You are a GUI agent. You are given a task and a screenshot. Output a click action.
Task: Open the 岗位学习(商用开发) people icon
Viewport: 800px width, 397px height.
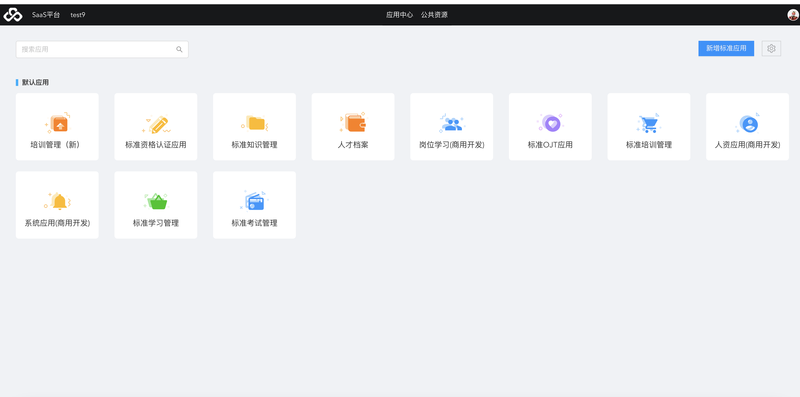[452, 123]
